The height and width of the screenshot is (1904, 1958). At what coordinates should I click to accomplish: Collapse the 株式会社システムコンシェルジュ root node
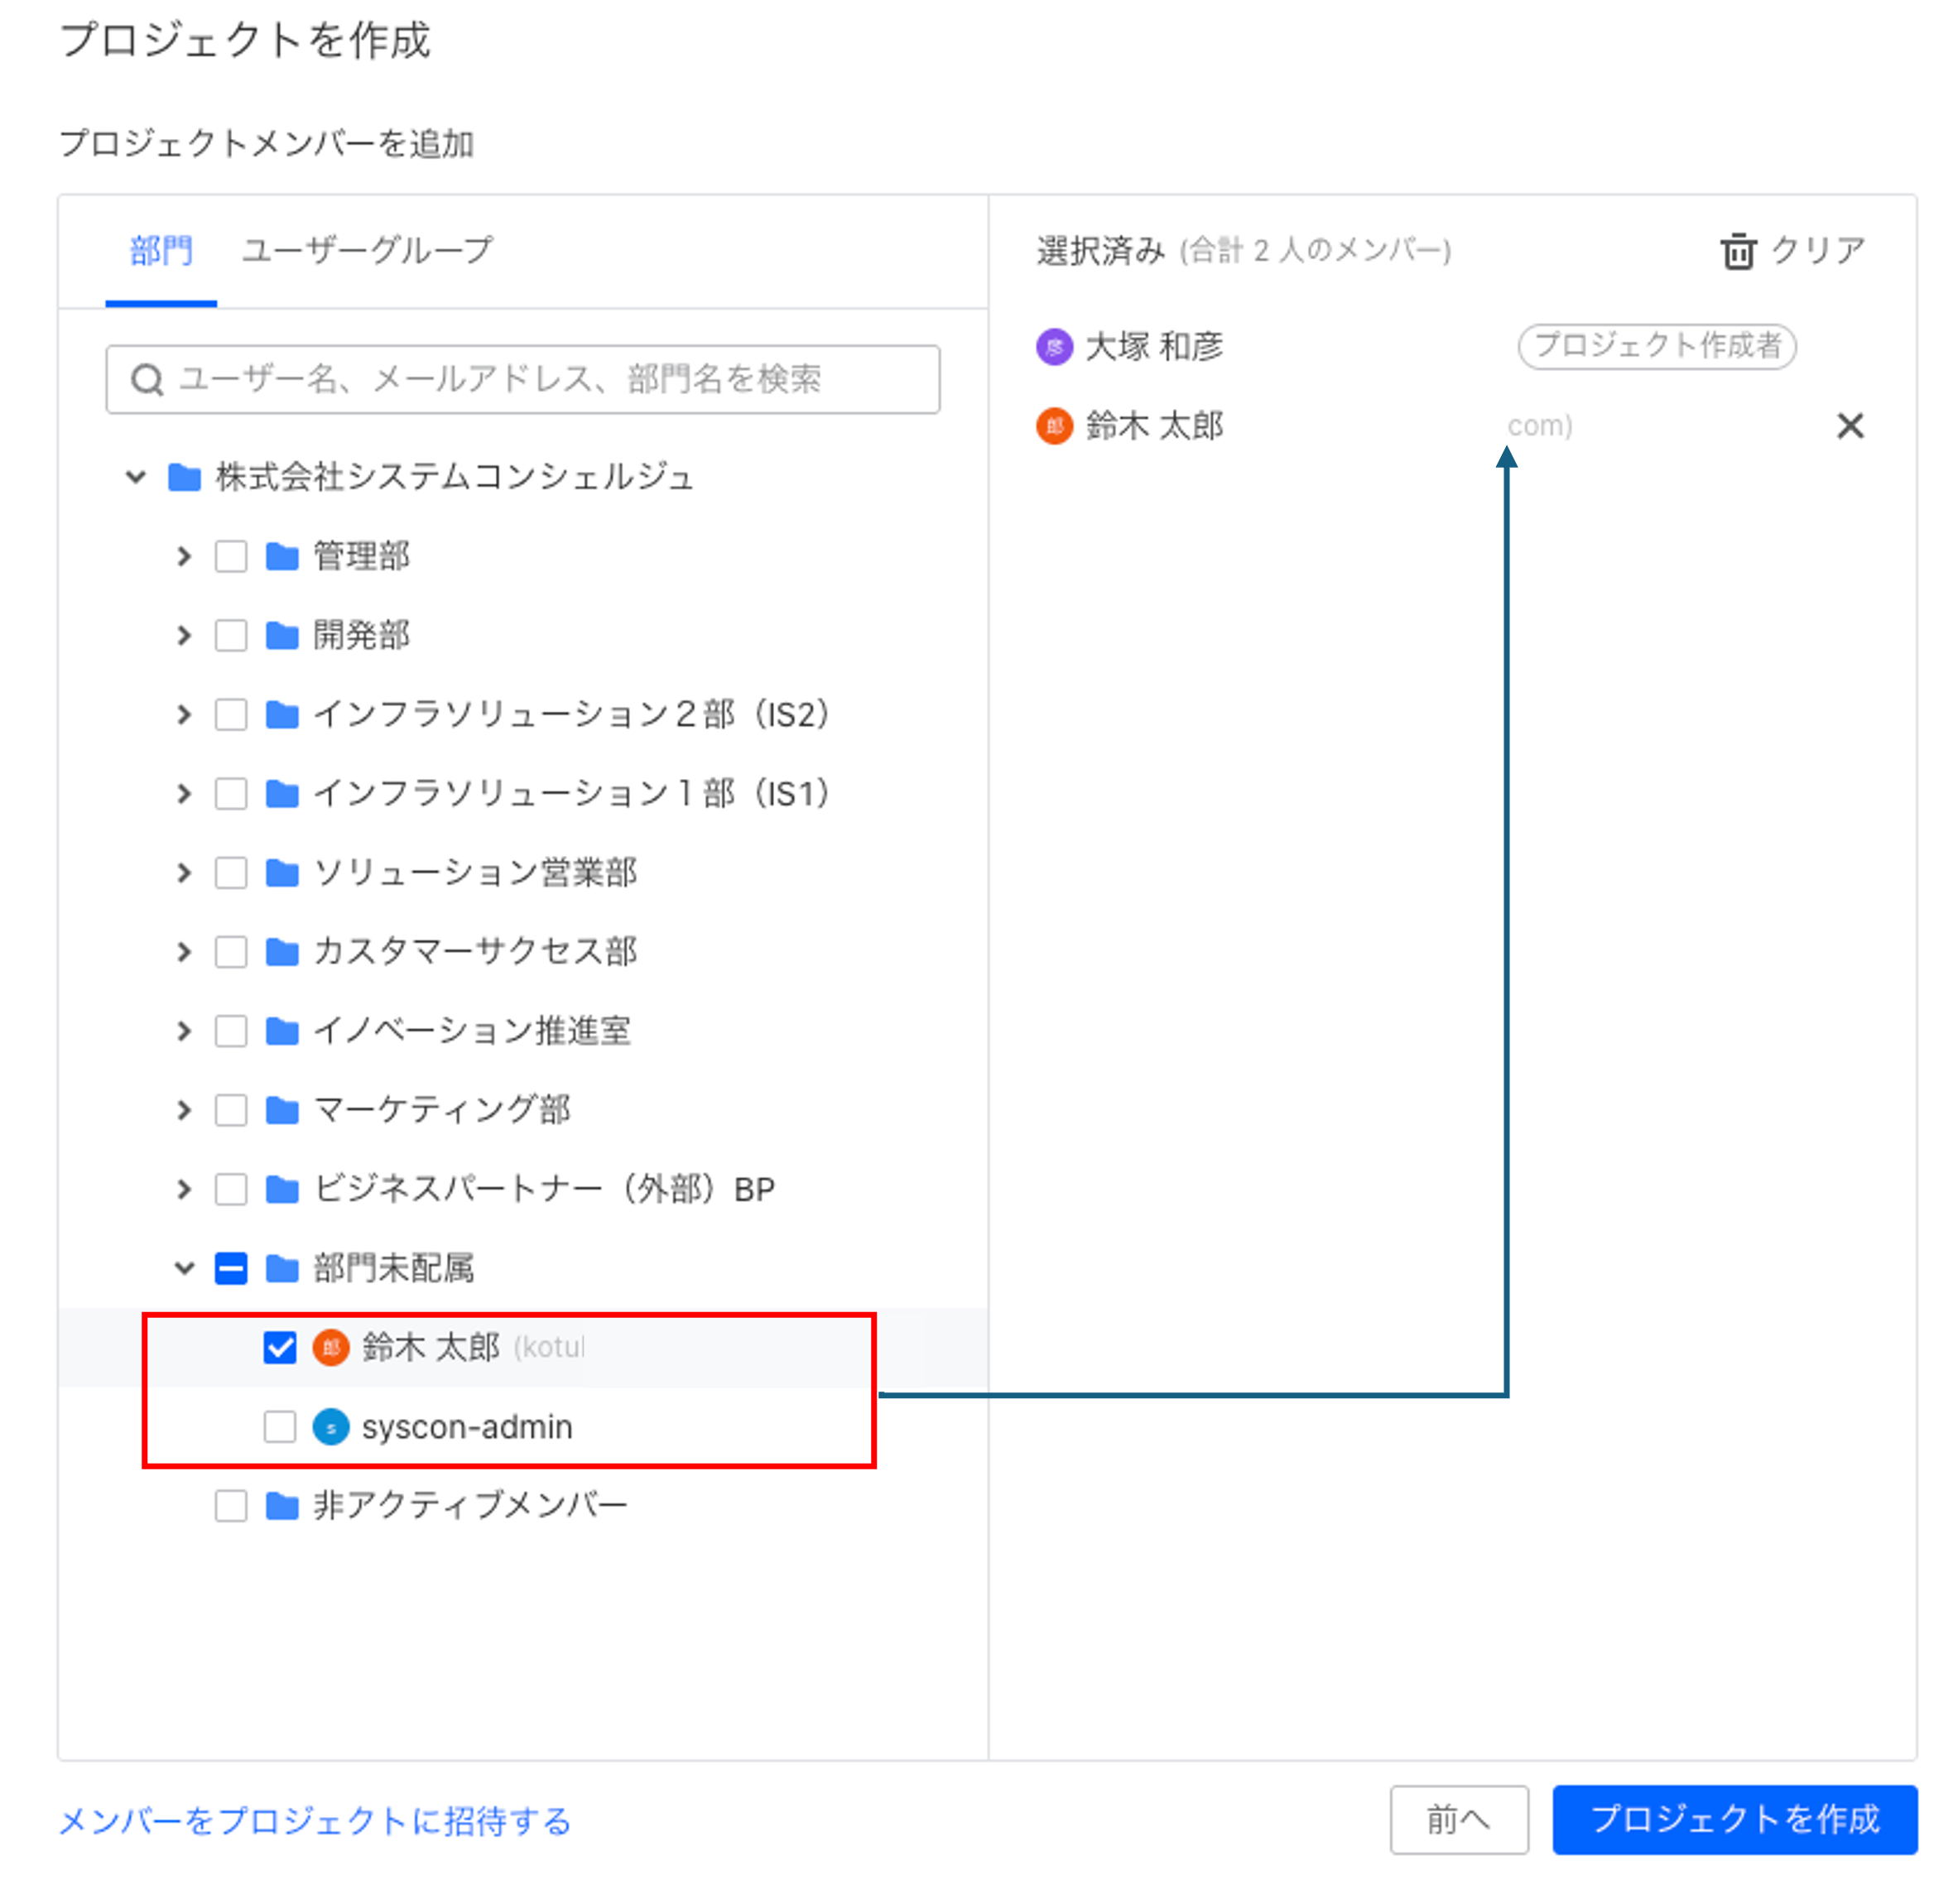coord(136,477)
